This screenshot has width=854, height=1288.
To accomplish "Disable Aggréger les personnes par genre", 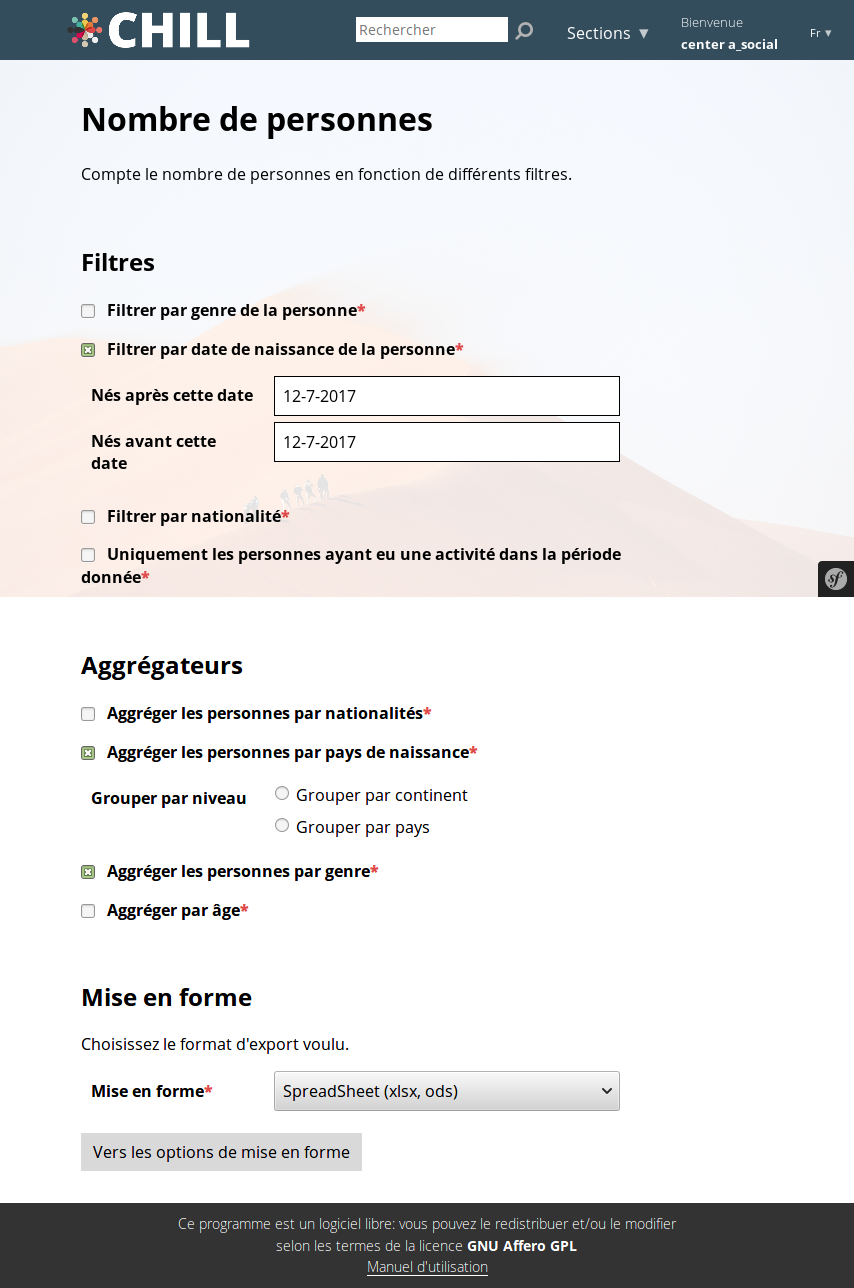I will coord(88,872).
